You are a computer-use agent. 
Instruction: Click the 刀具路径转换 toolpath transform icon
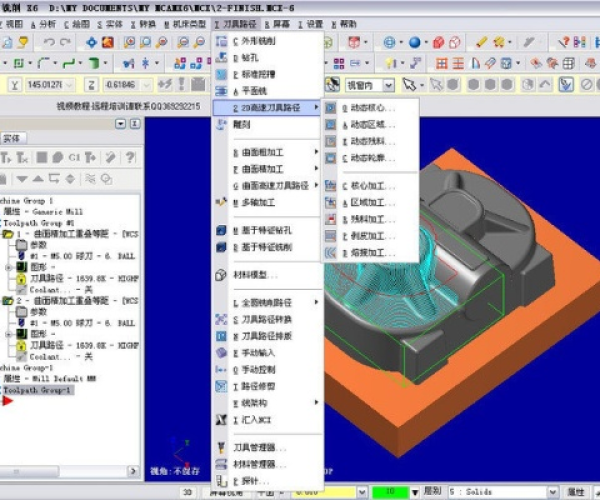221,319
